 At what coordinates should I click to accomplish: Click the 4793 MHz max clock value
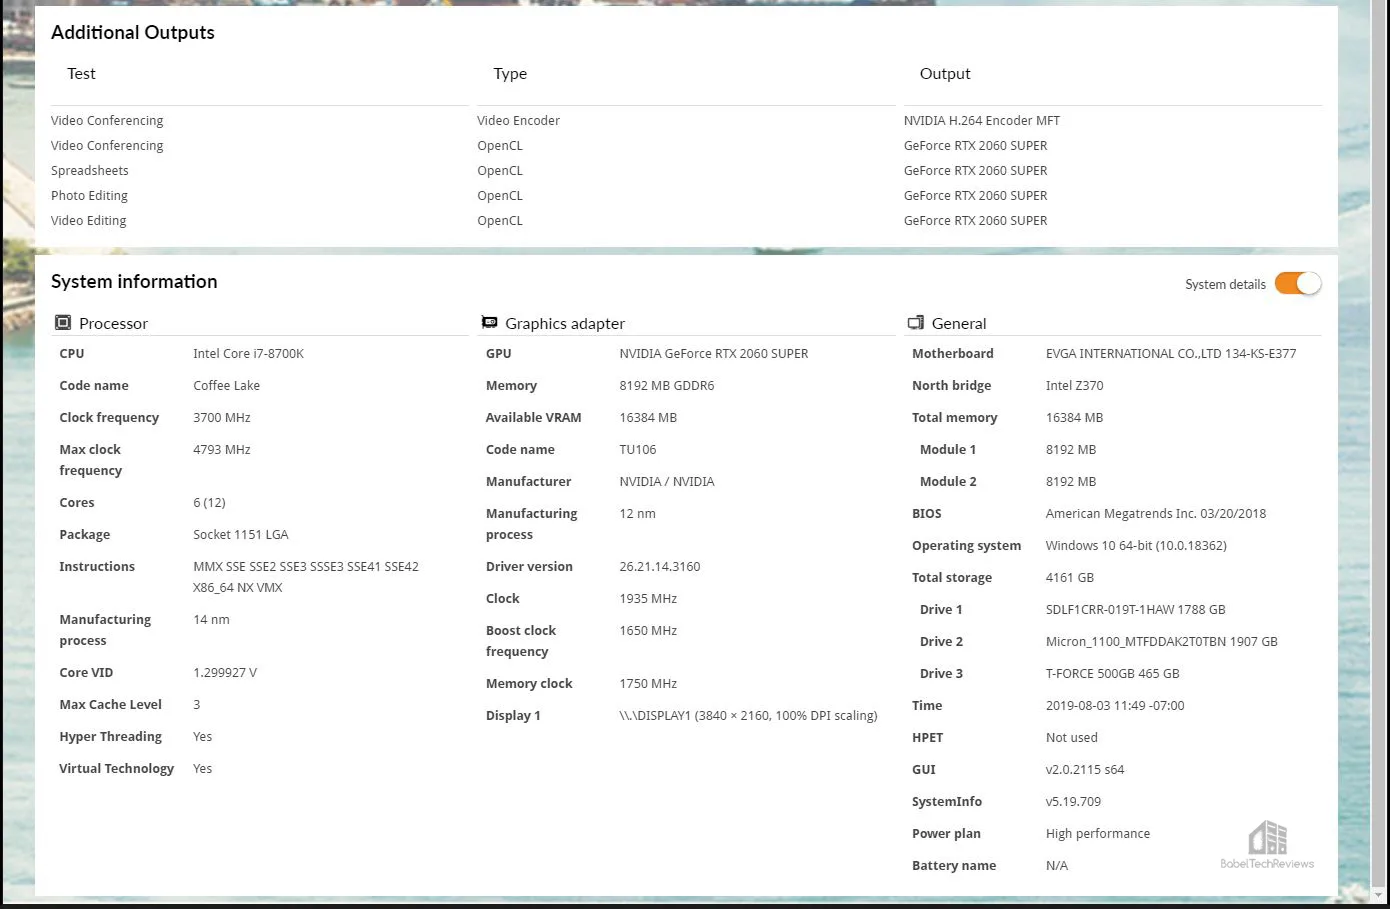tap(222, 450)
